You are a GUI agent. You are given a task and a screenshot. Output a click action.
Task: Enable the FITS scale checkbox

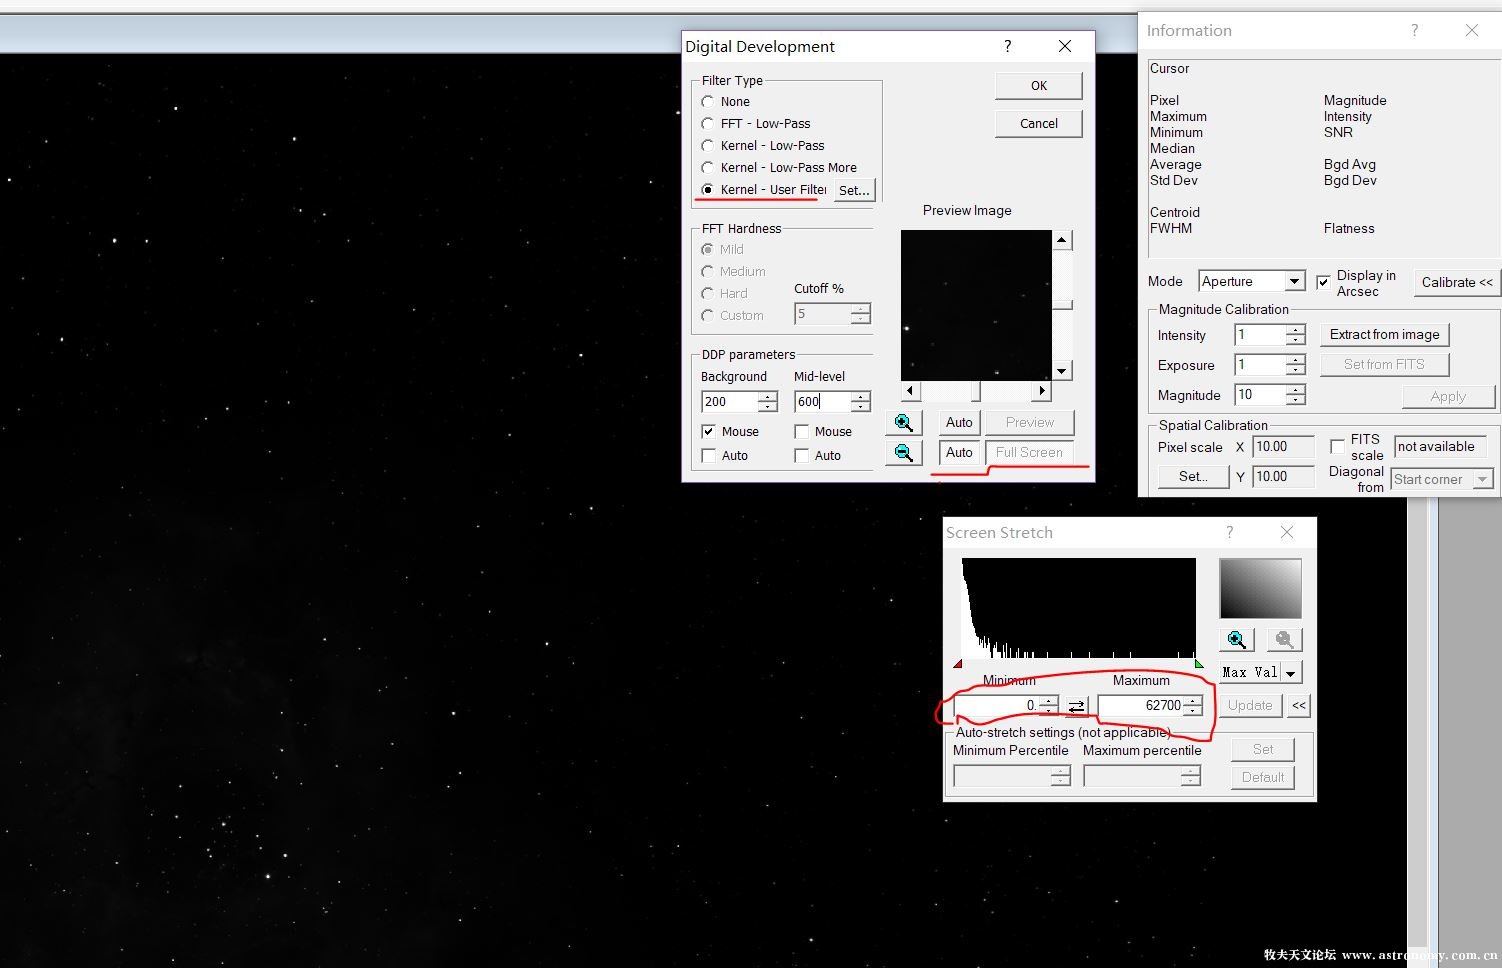pos(1337,446)
